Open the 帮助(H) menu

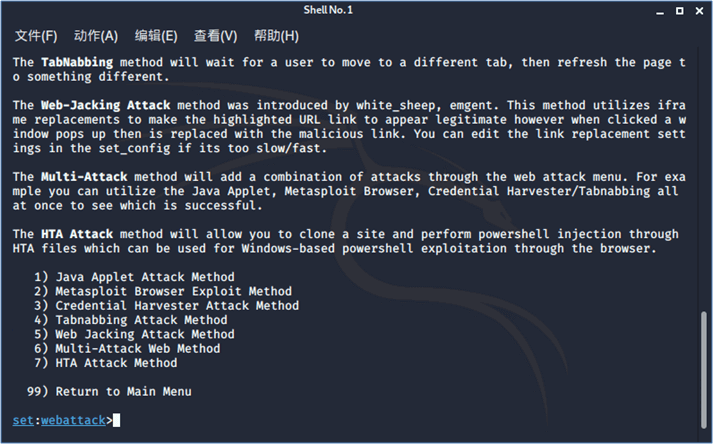276,36
